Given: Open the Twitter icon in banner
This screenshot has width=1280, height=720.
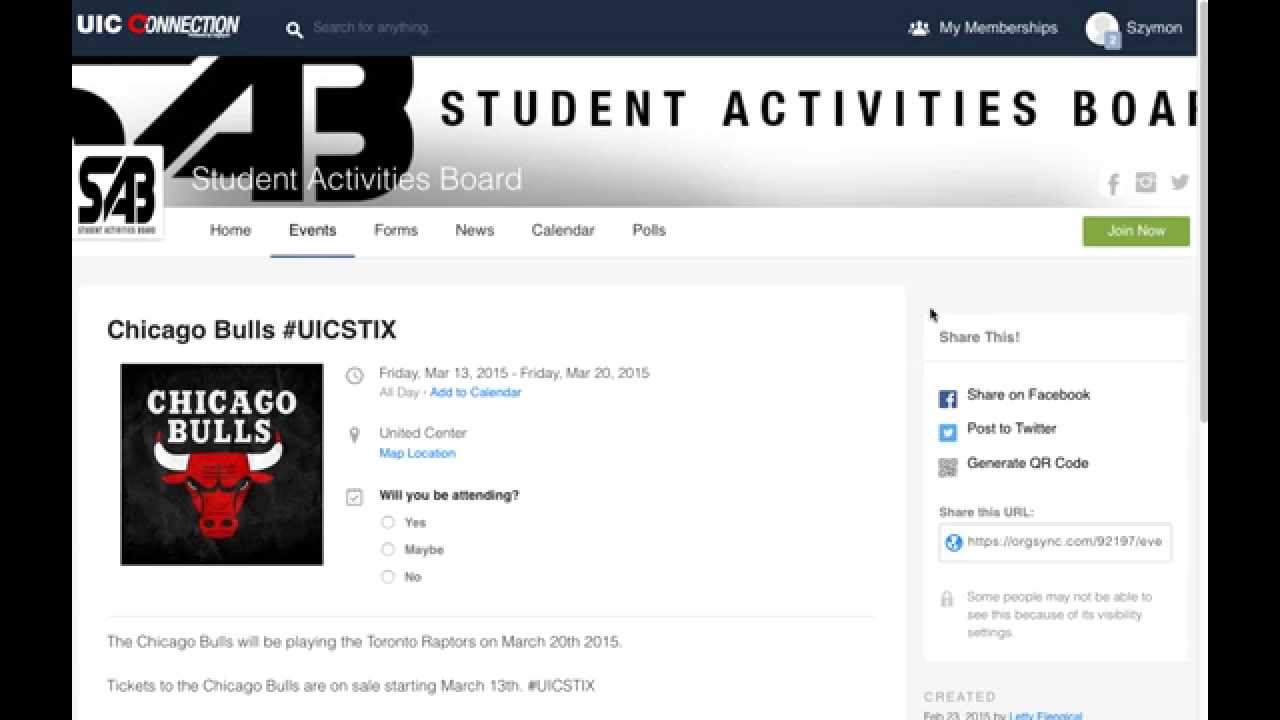Looking at the screenshot, I should tap(1180, 182).
